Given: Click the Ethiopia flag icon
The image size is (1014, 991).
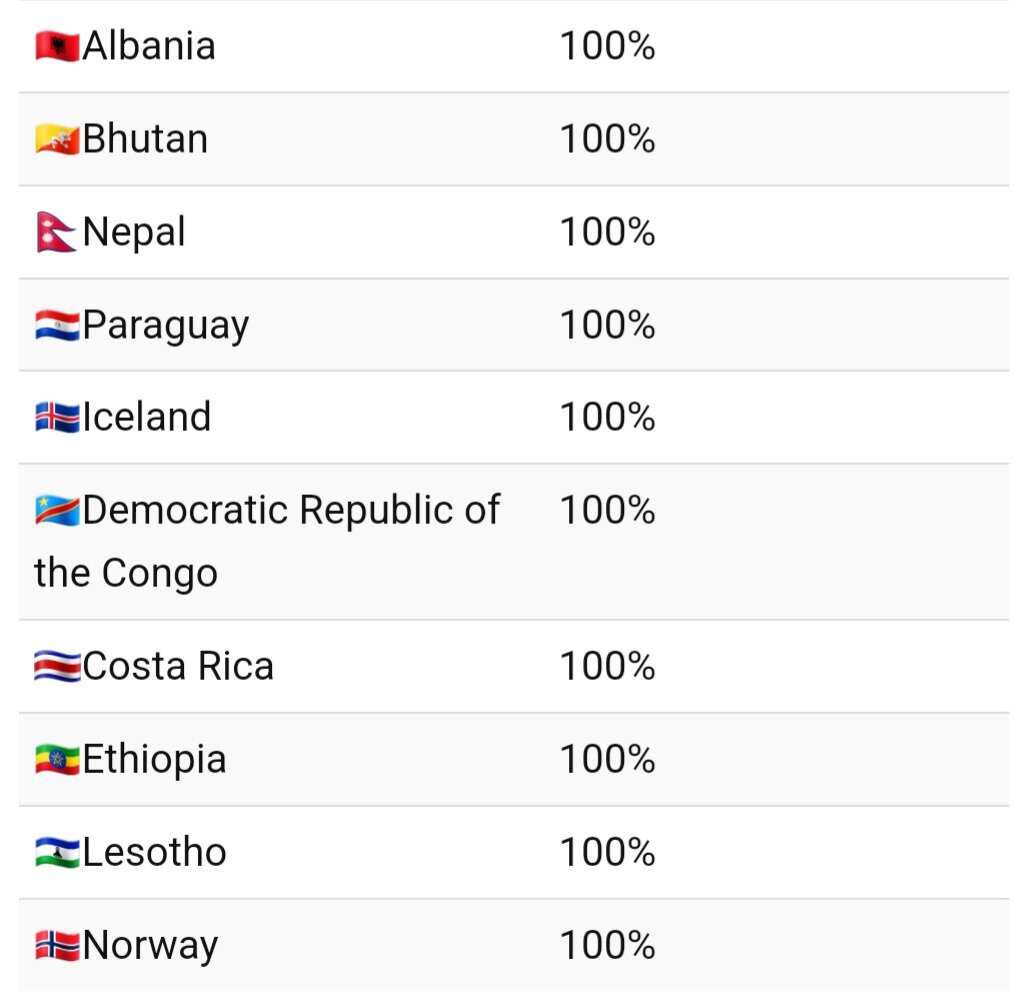Looking at the screenshot, I should tap(57, 759).
